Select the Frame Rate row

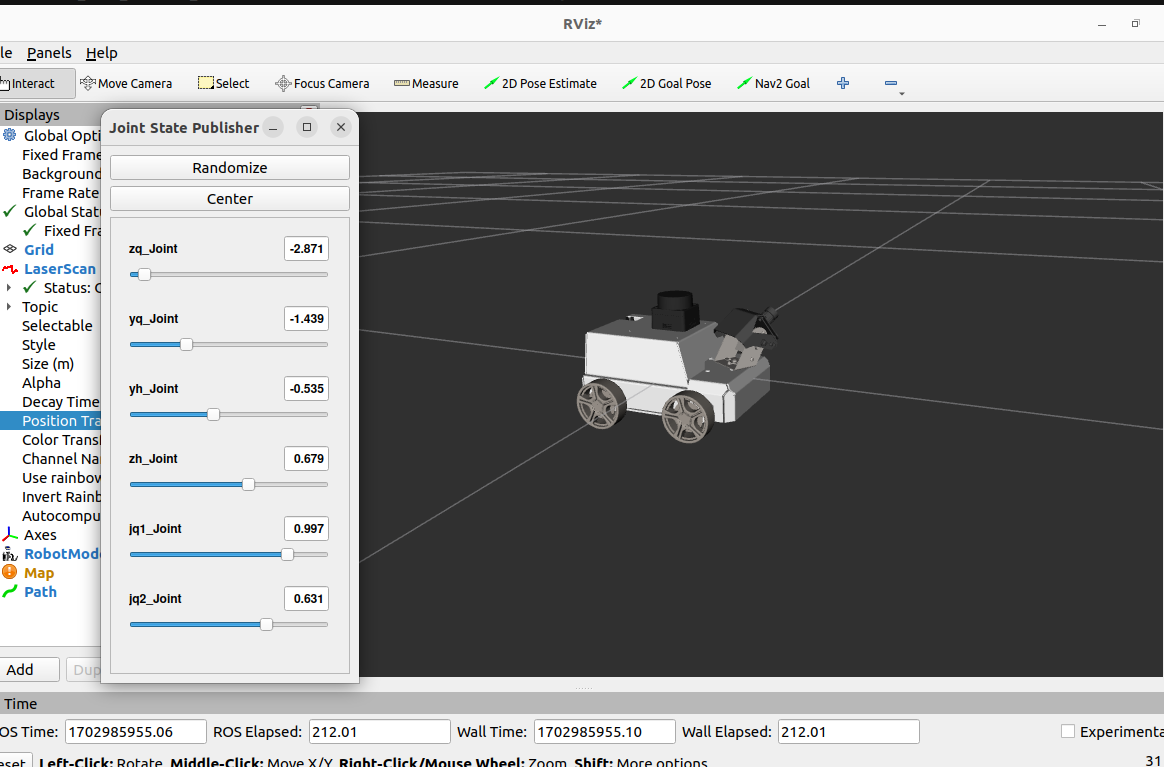[x=50, y=193]
